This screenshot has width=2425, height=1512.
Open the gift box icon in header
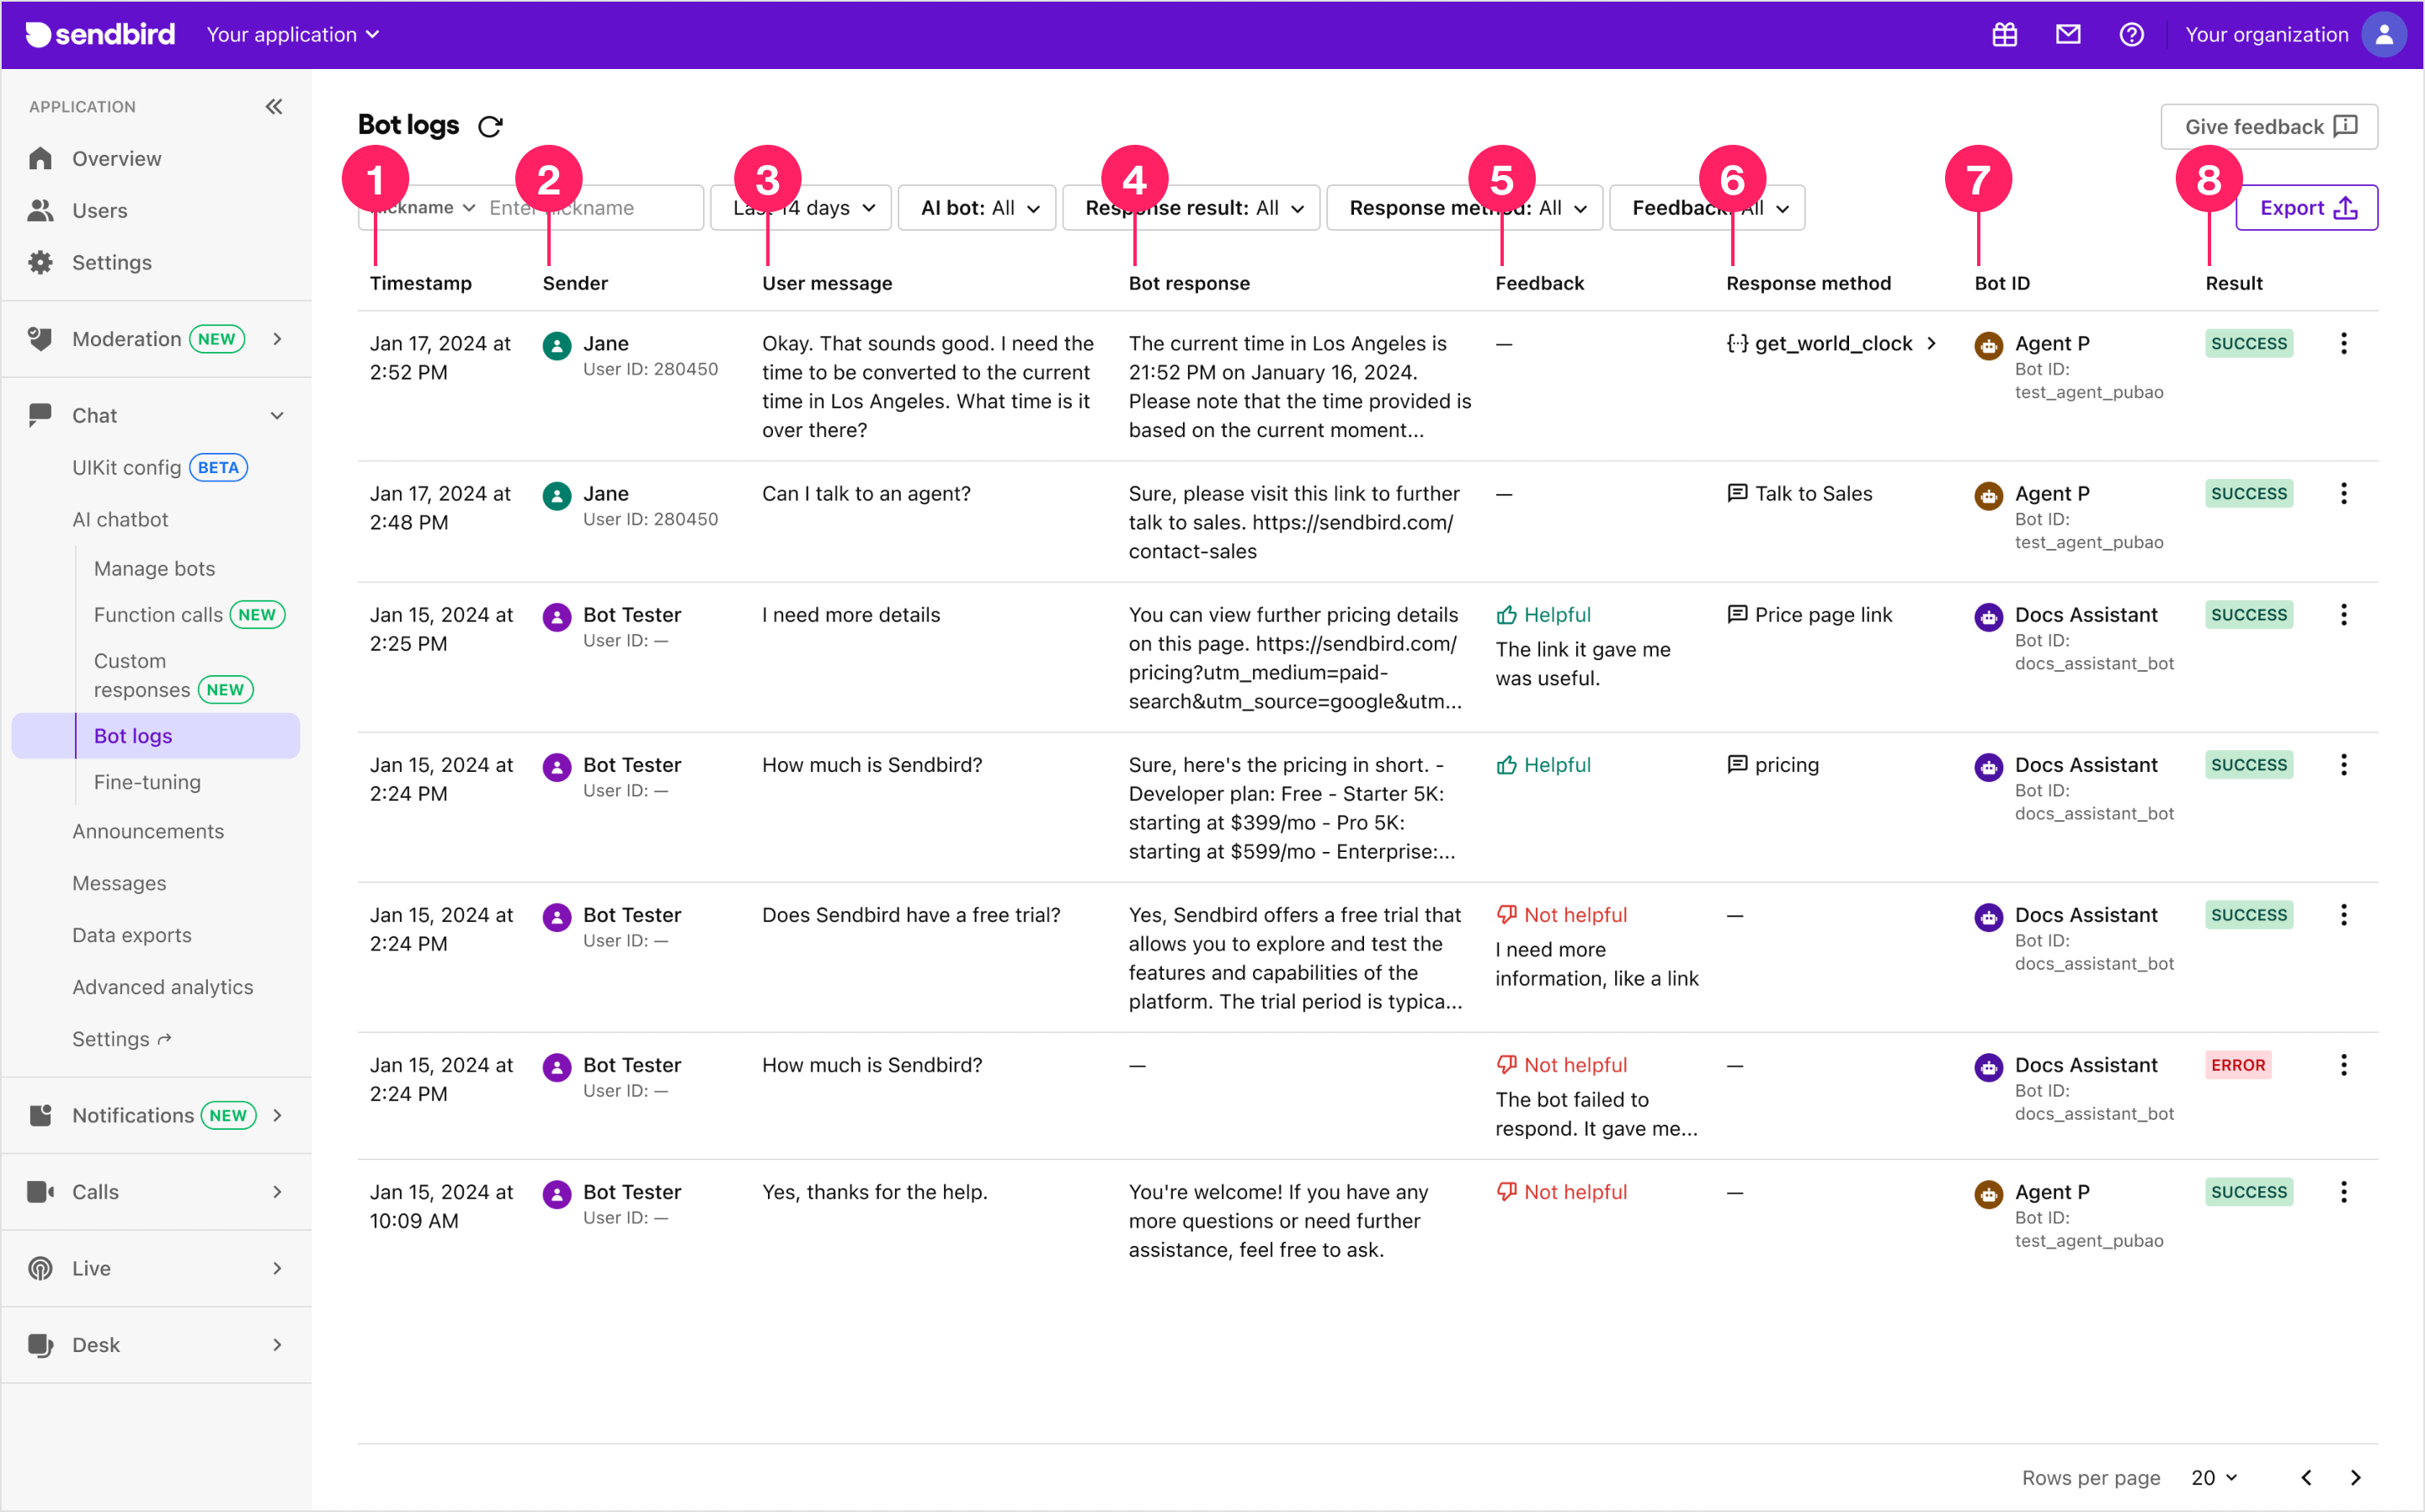[x=2004, y=35]
